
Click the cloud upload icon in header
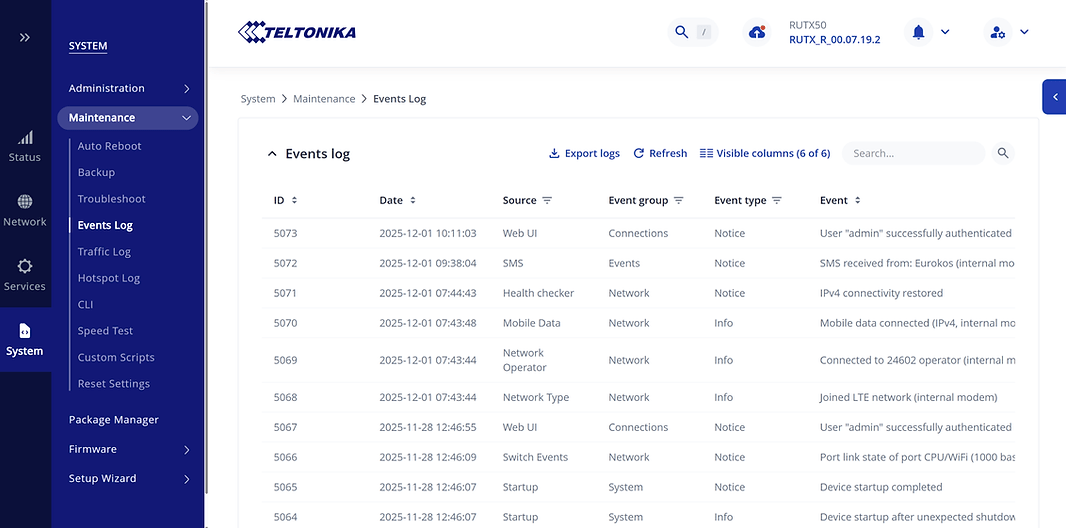757,32
